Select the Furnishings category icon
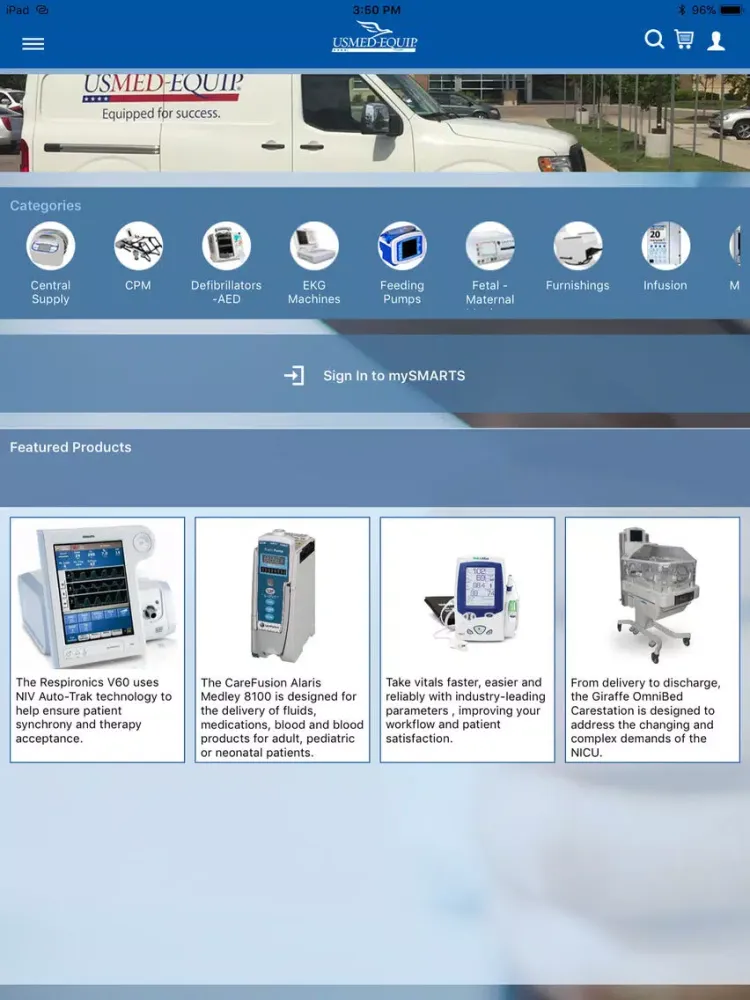Viewport: 750px width, 1000px height. pyautogui.click(x=578, y=246)
